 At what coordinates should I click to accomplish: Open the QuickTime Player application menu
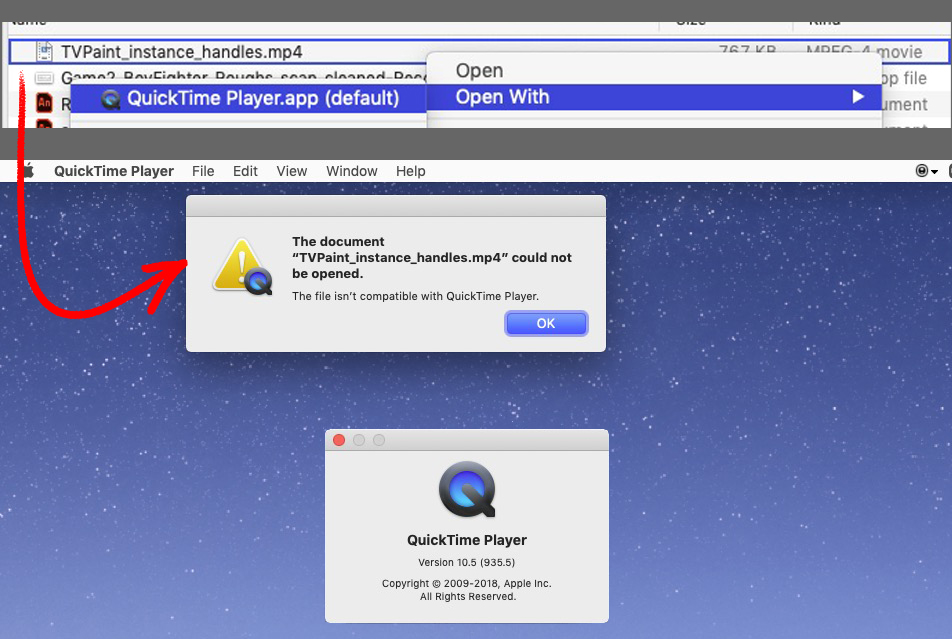click(114, 171)
